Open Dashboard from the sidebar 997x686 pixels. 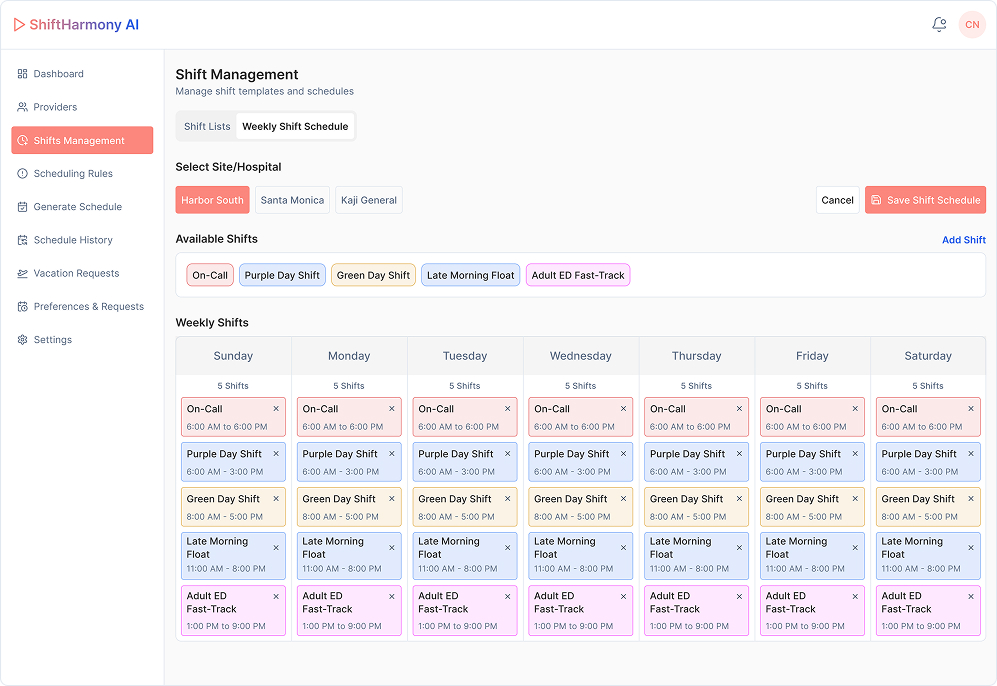(58, 74)
